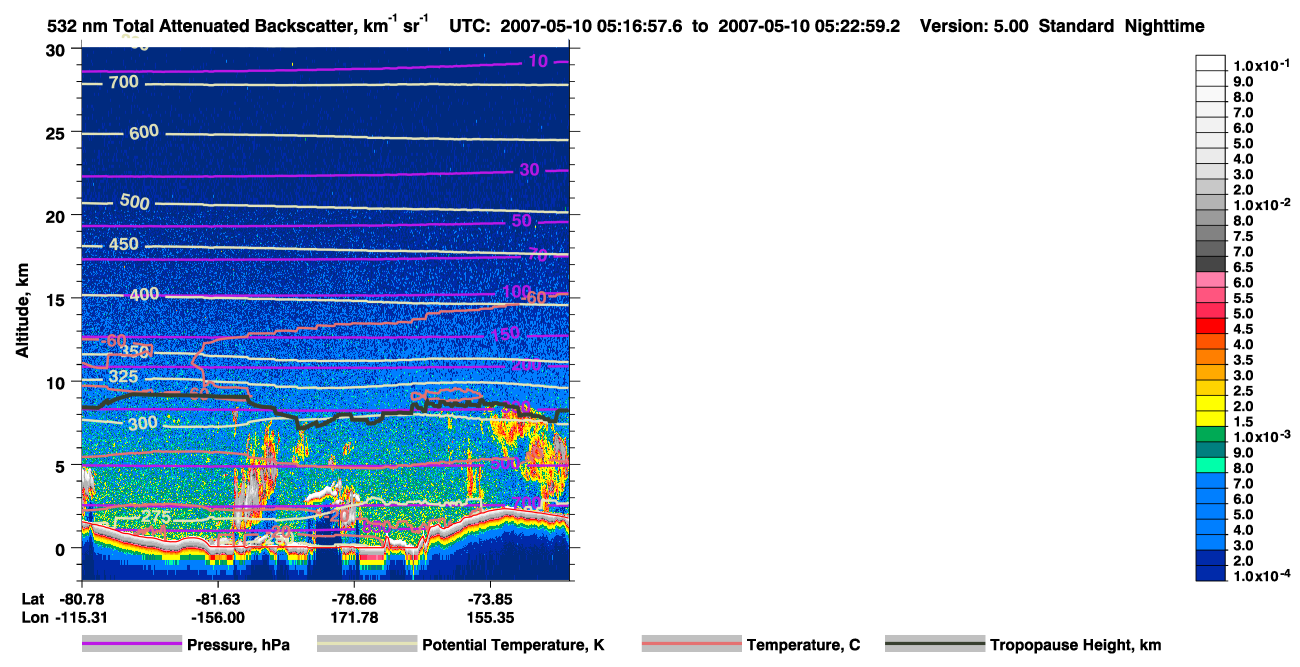Click the 300 potential temperature contour label
The image size is (1300, 667).
144,424
